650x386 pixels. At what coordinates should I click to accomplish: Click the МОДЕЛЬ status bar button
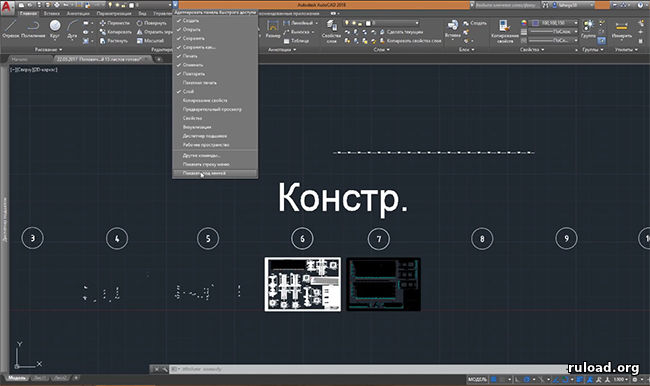tap(478, 379)
